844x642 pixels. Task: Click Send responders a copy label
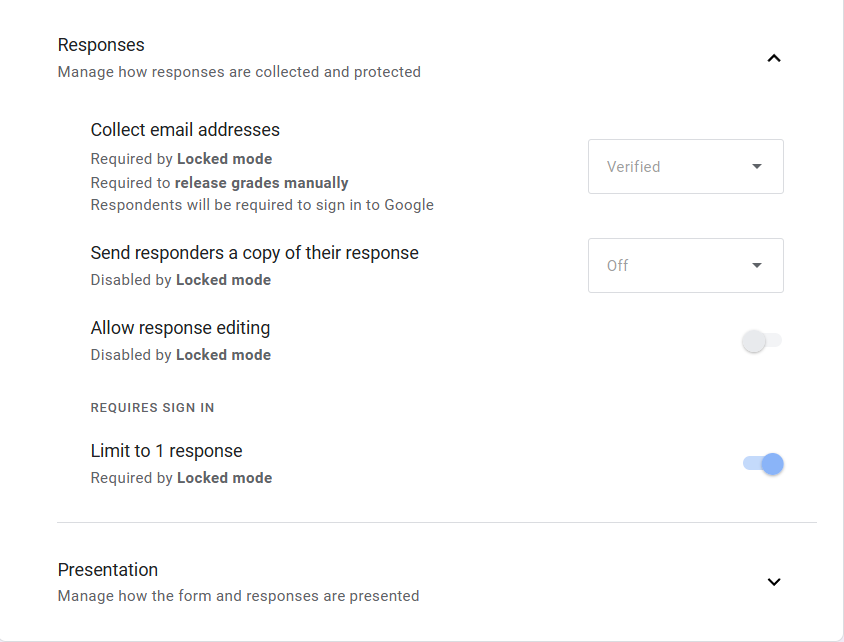(x=255, y=253)
